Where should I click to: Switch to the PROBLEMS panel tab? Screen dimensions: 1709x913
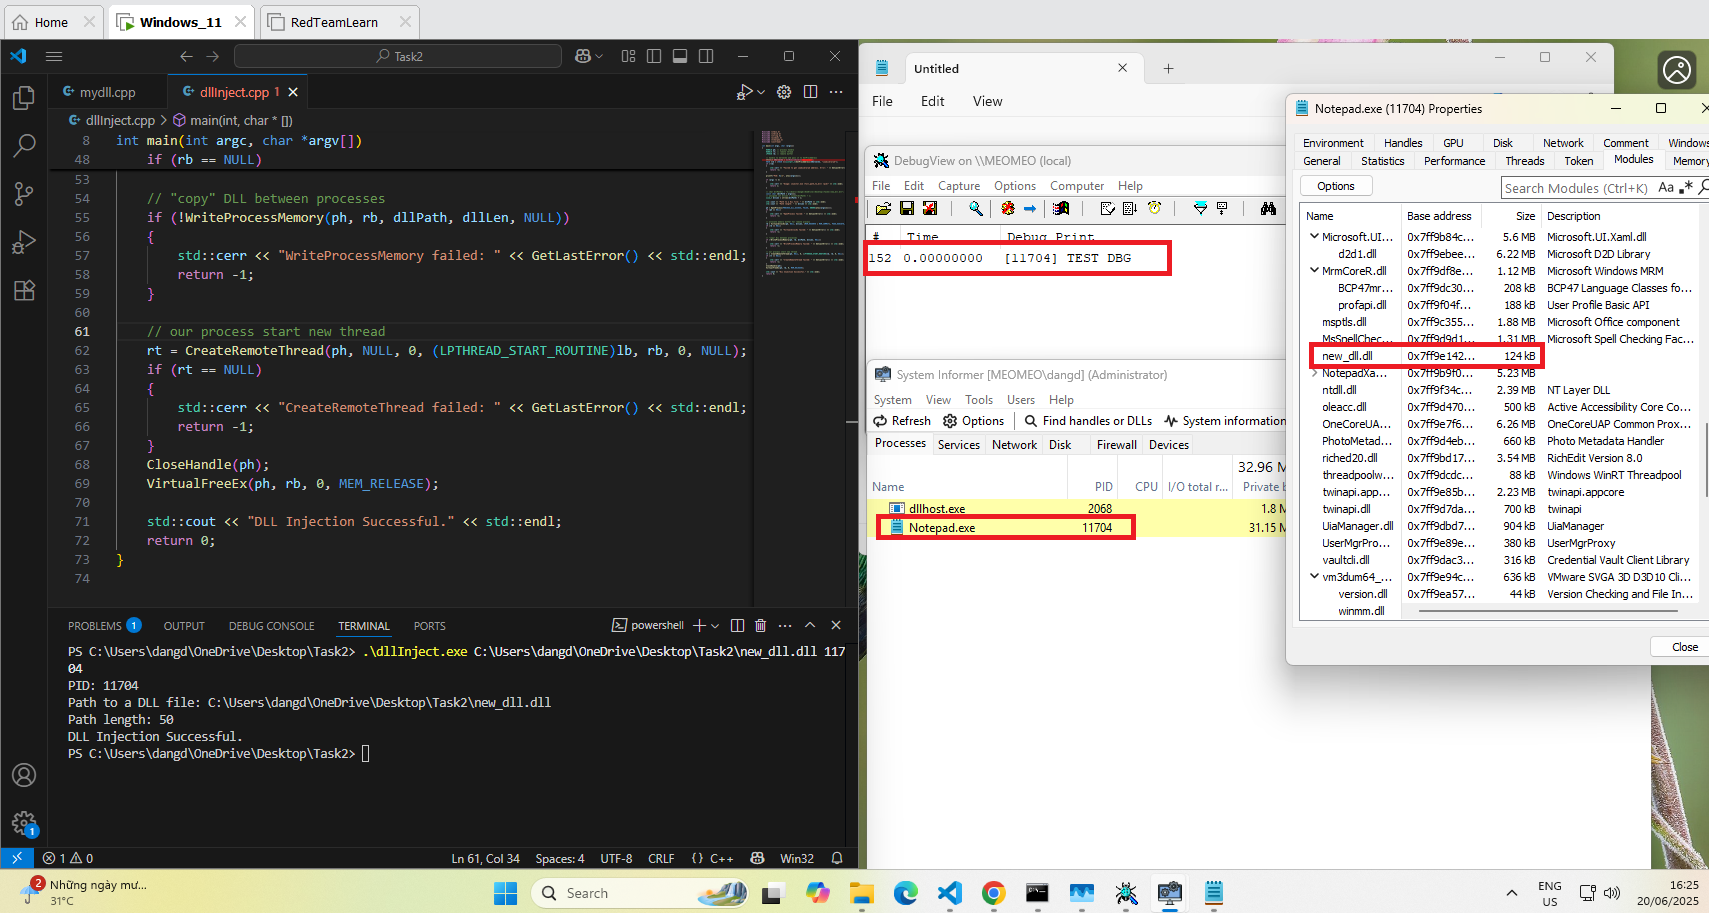click(104, 626)
